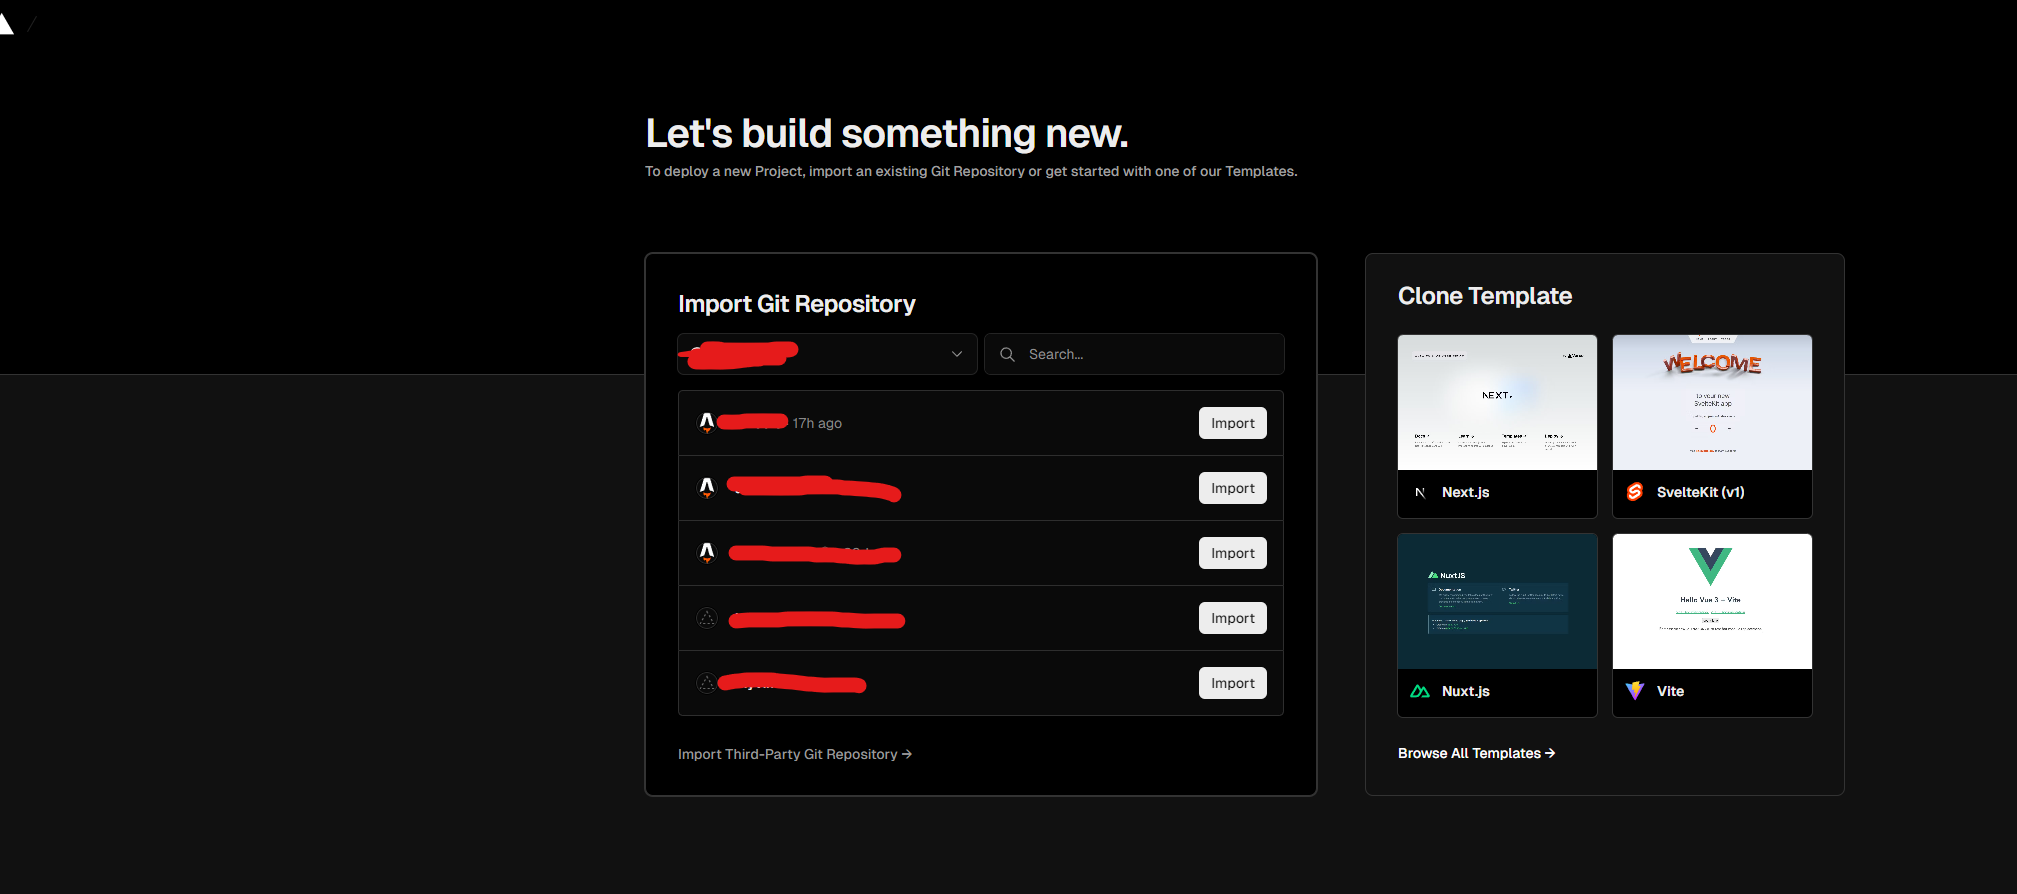Open Import Third-Party Git Repository link
2017x894 pixels.
795,754
